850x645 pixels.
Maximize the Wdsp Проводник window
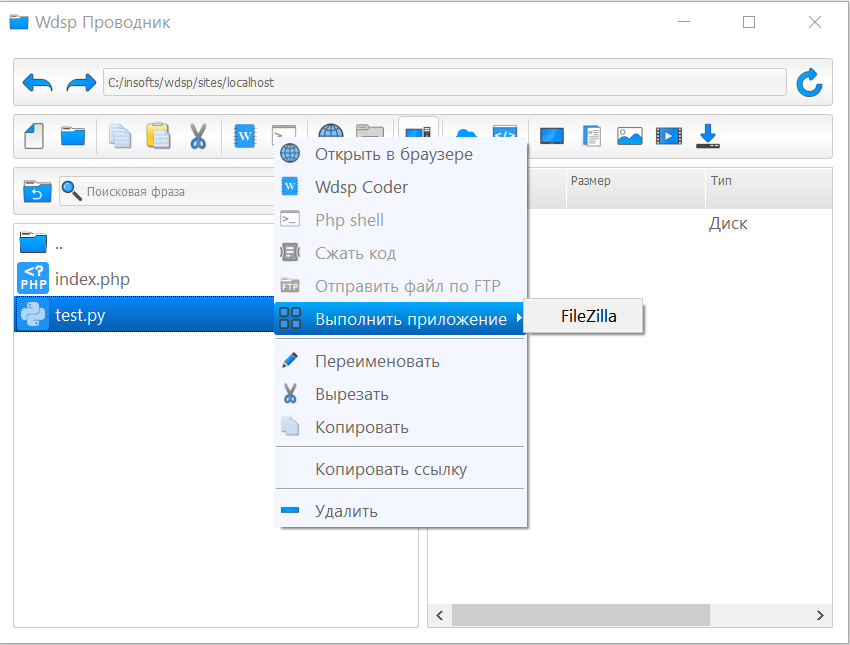pyautogui.click(x=749, y=22)
